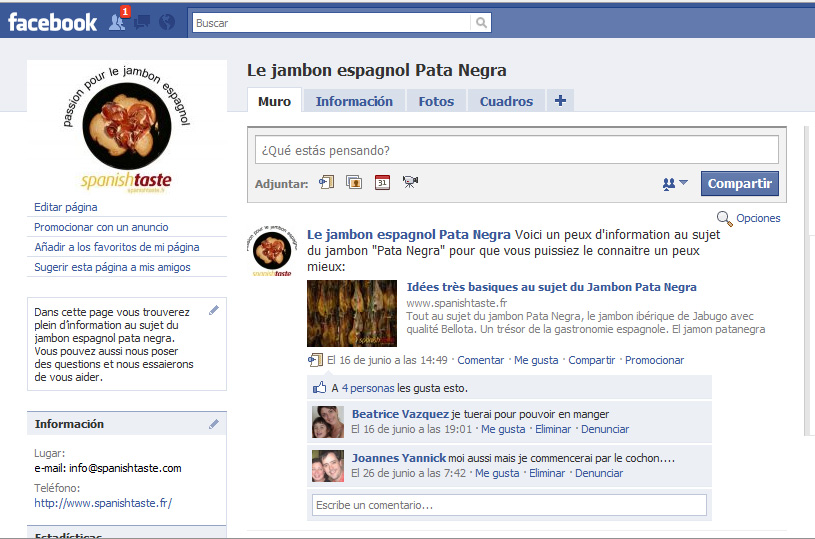Click the ¿Qué estás pensando? status box

click(x=517, y=150)
